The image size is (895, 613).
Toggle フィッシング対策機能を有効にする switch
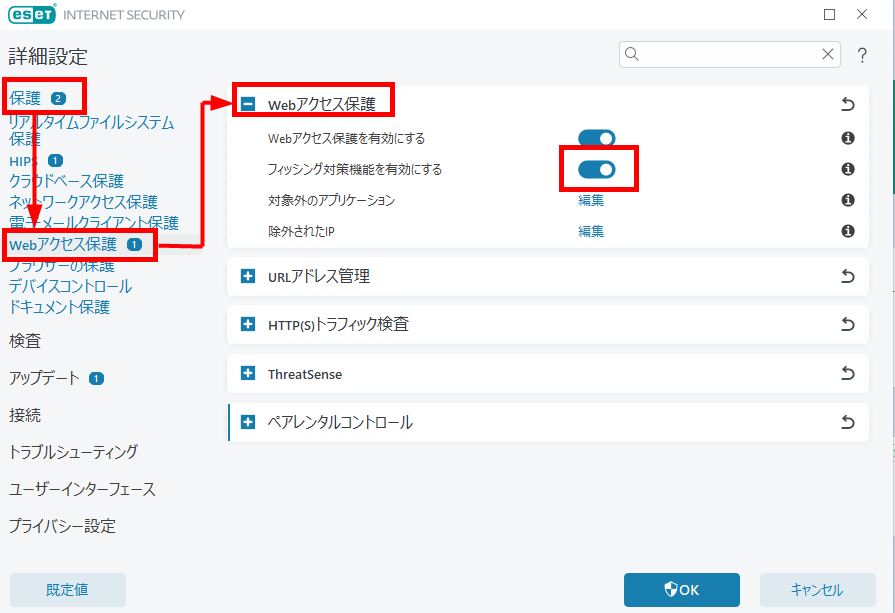tap(597, 169)
